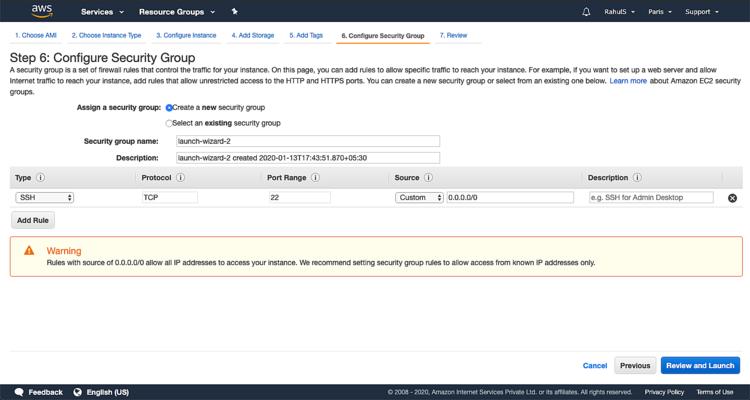Click the AWS logo icon
This screenshot has width=750, height=400.
tap(41, 11)
